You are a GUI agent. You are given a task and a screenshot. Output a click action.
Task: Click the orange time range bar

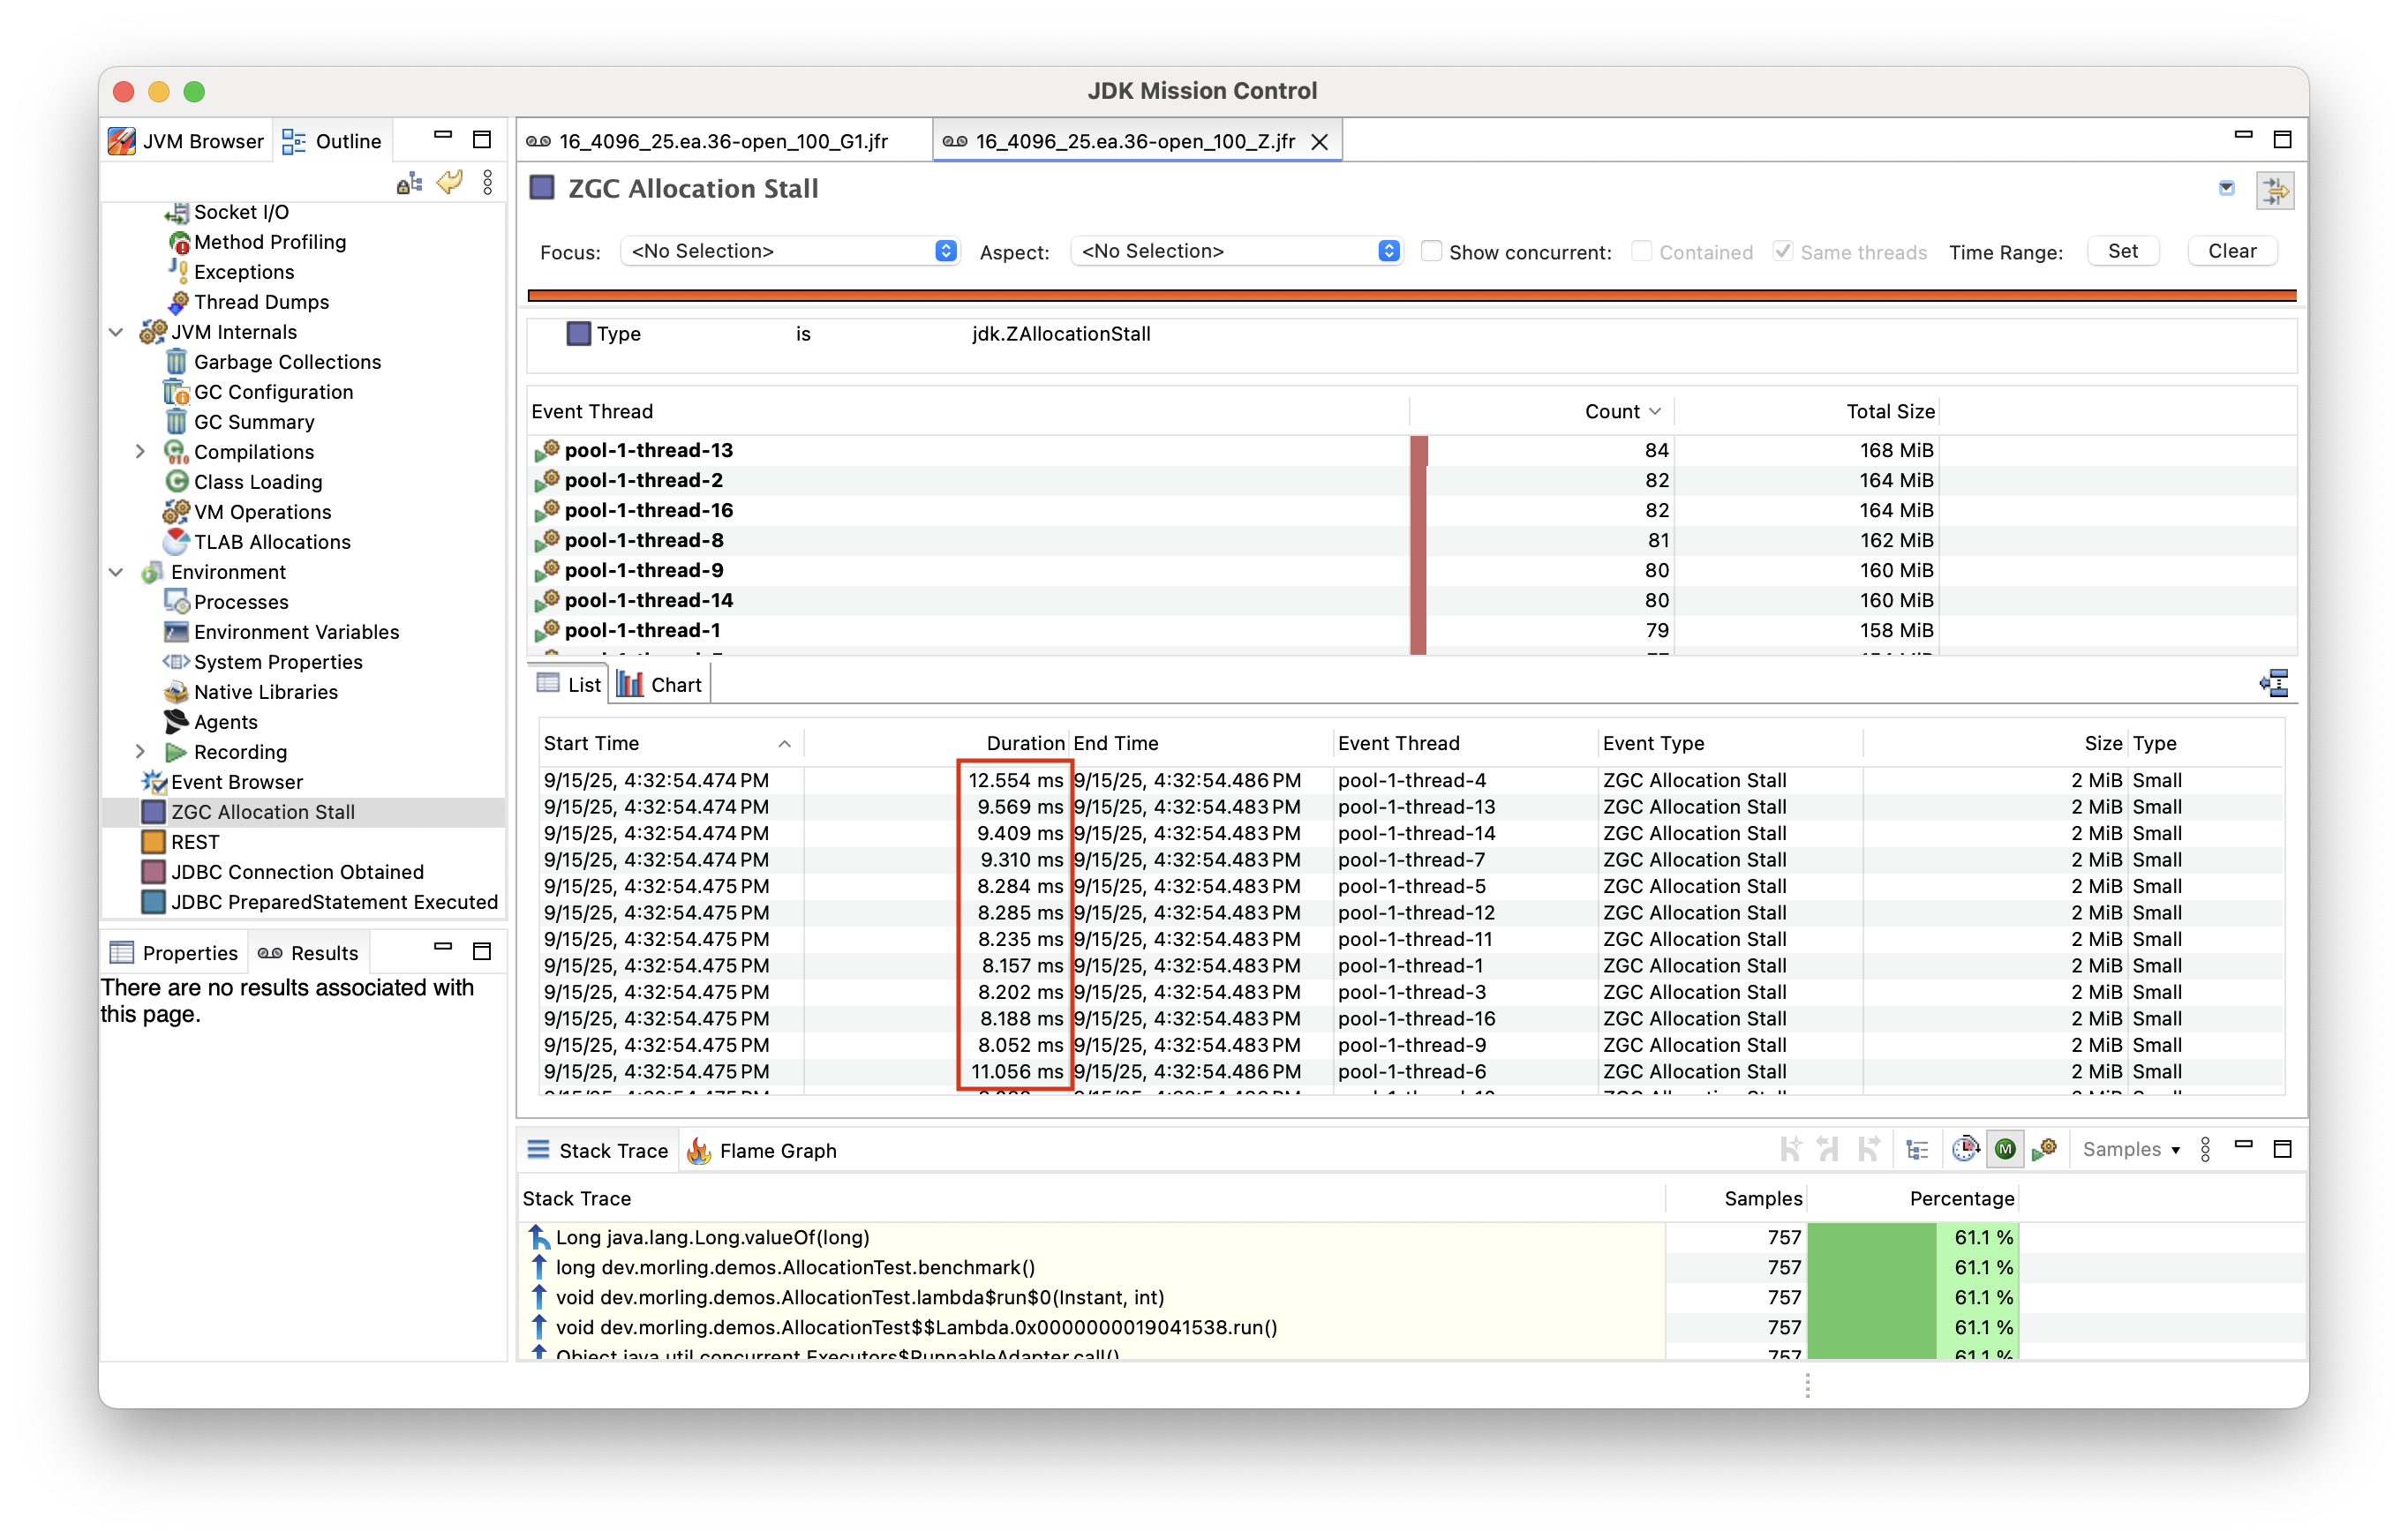[x=1411, y=295]
